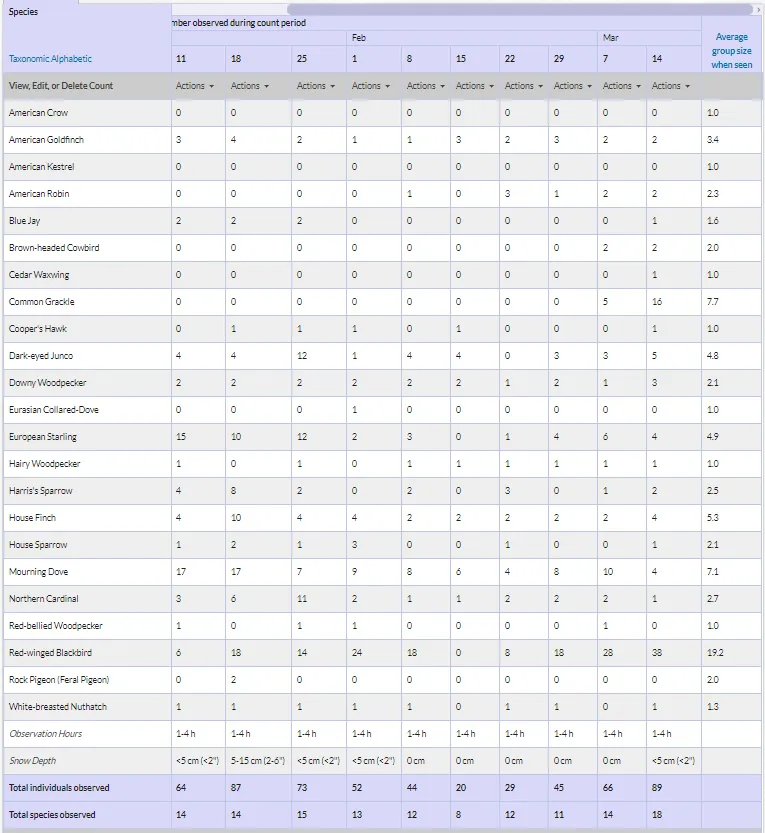This screenshot has width=765, height=833.
Task: Click the 5-15 cm (2-6") snow depth cell
Action: click(x=258, y=761)
